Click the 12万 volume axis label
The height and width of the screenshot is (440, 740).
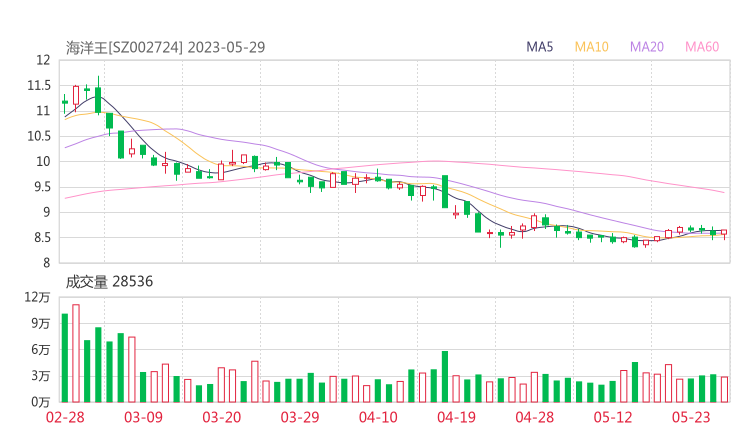[x=37, y=297]
